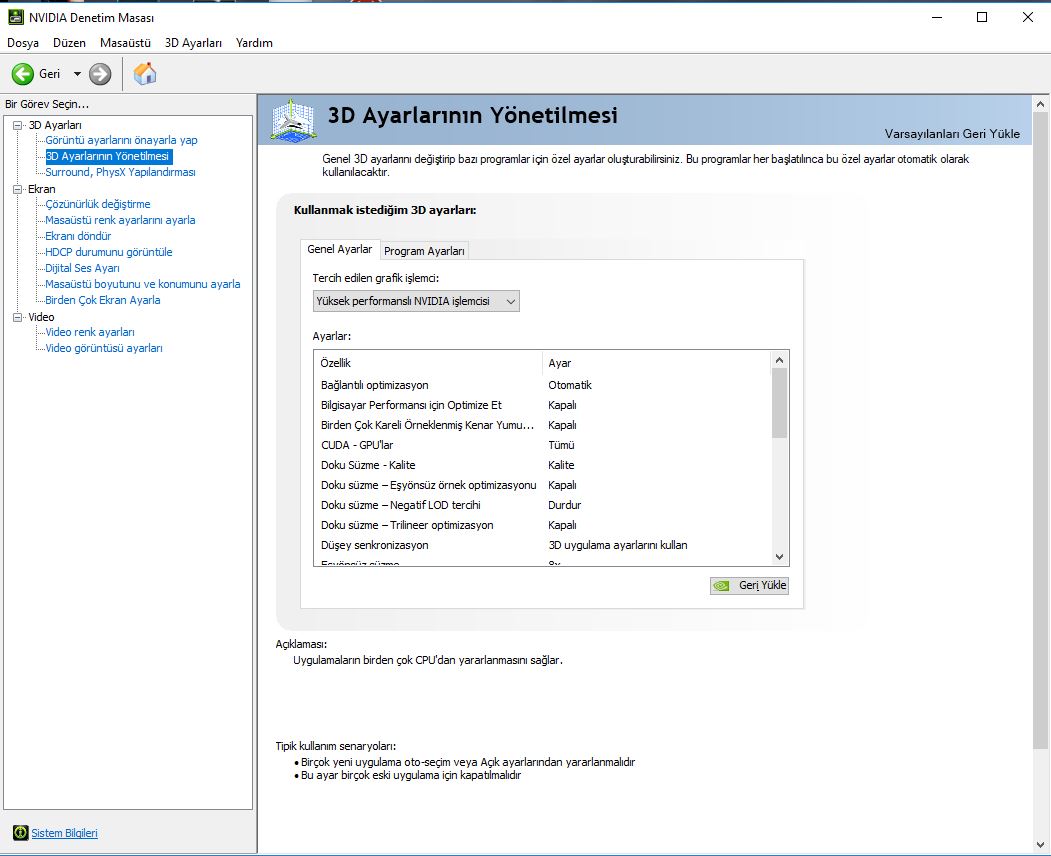1051x856 pixels.
Task: Click the 3D settings header image
Action: click(x=294, y=120)
